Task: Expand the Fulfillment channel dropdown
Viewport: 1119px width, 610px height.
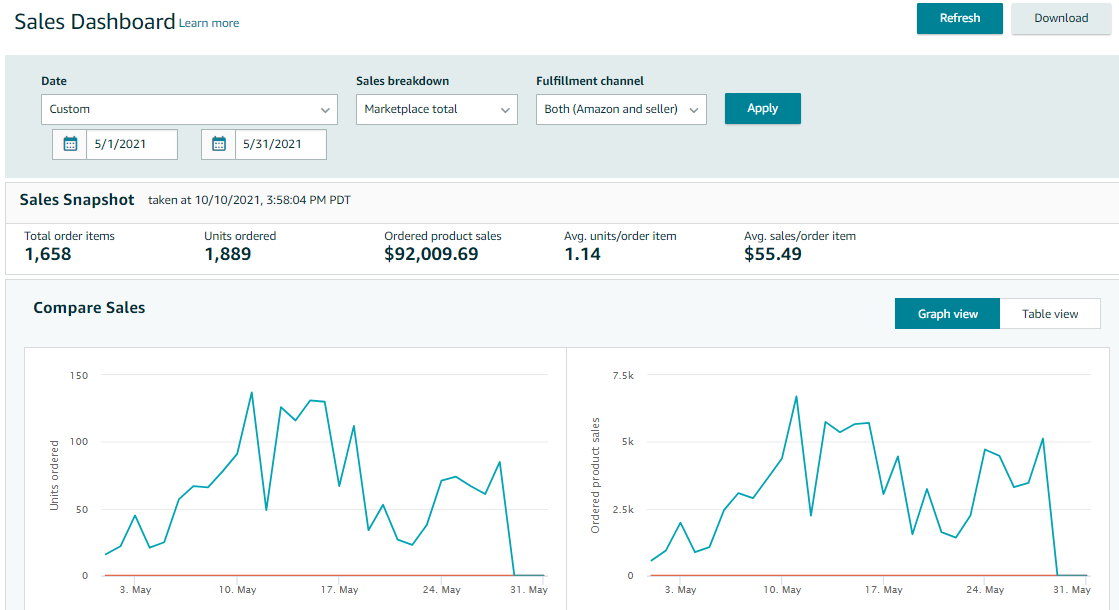Action: click(x=621, y=109)
